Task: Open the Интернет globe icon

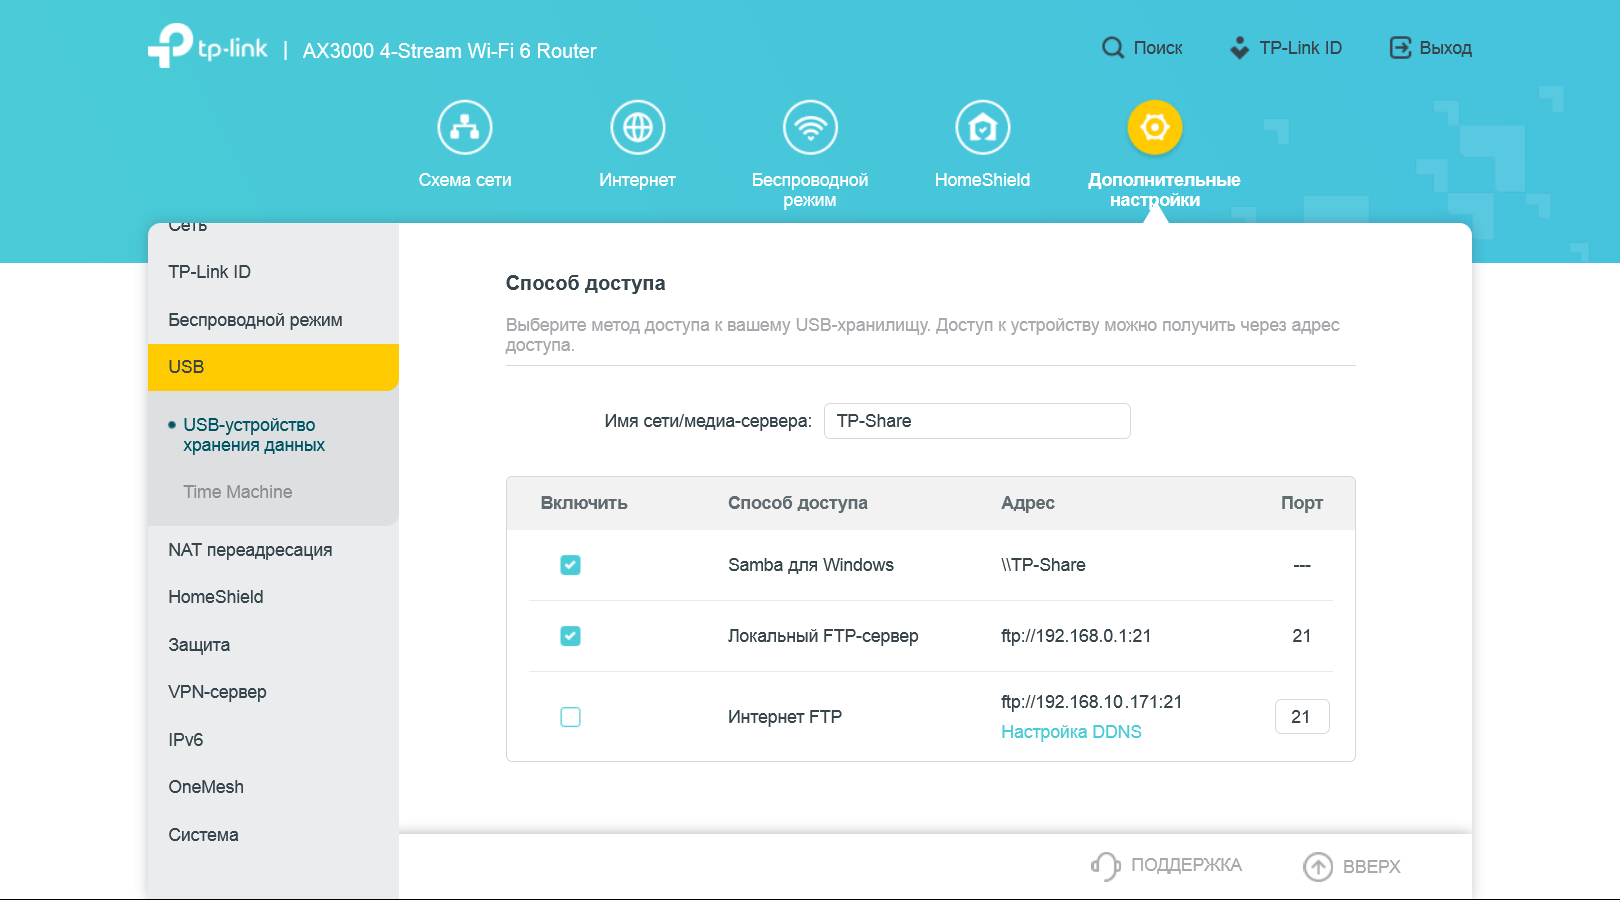Action: 638,128
